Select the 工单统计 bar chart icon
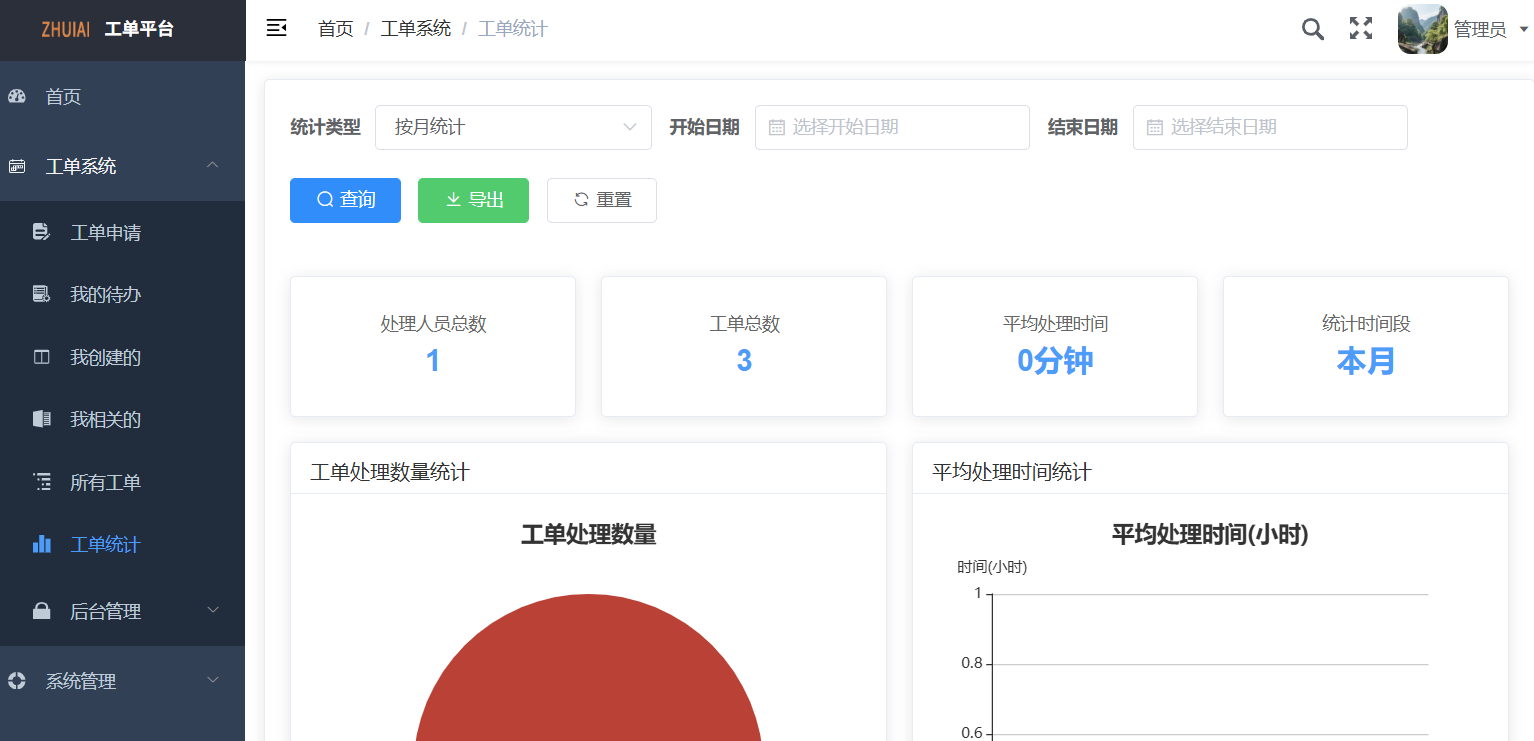This screenshot has height=741, width=1534. [41, 544]
